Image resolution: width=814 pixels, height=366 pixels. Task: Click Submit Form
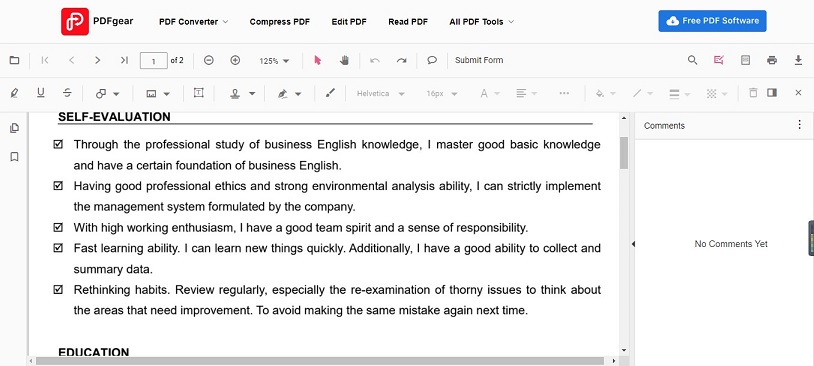coord(479,60)
